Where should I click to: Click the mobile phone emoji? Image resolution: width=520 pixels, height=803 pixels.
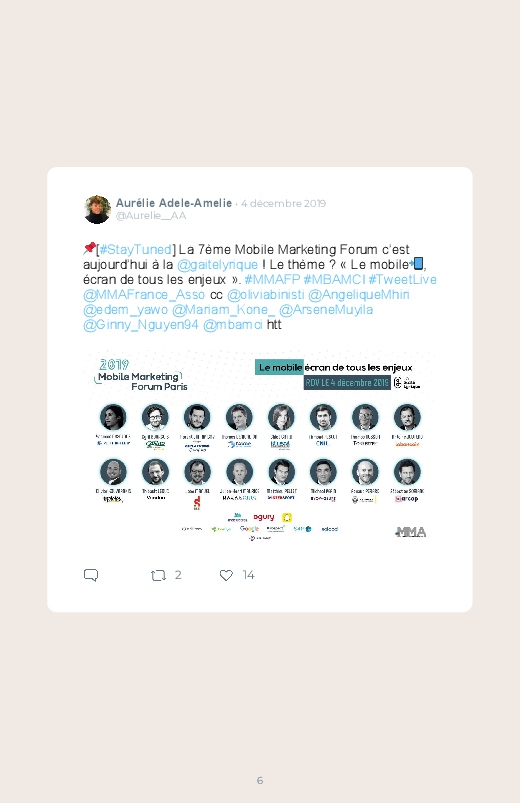pos(417,264)
